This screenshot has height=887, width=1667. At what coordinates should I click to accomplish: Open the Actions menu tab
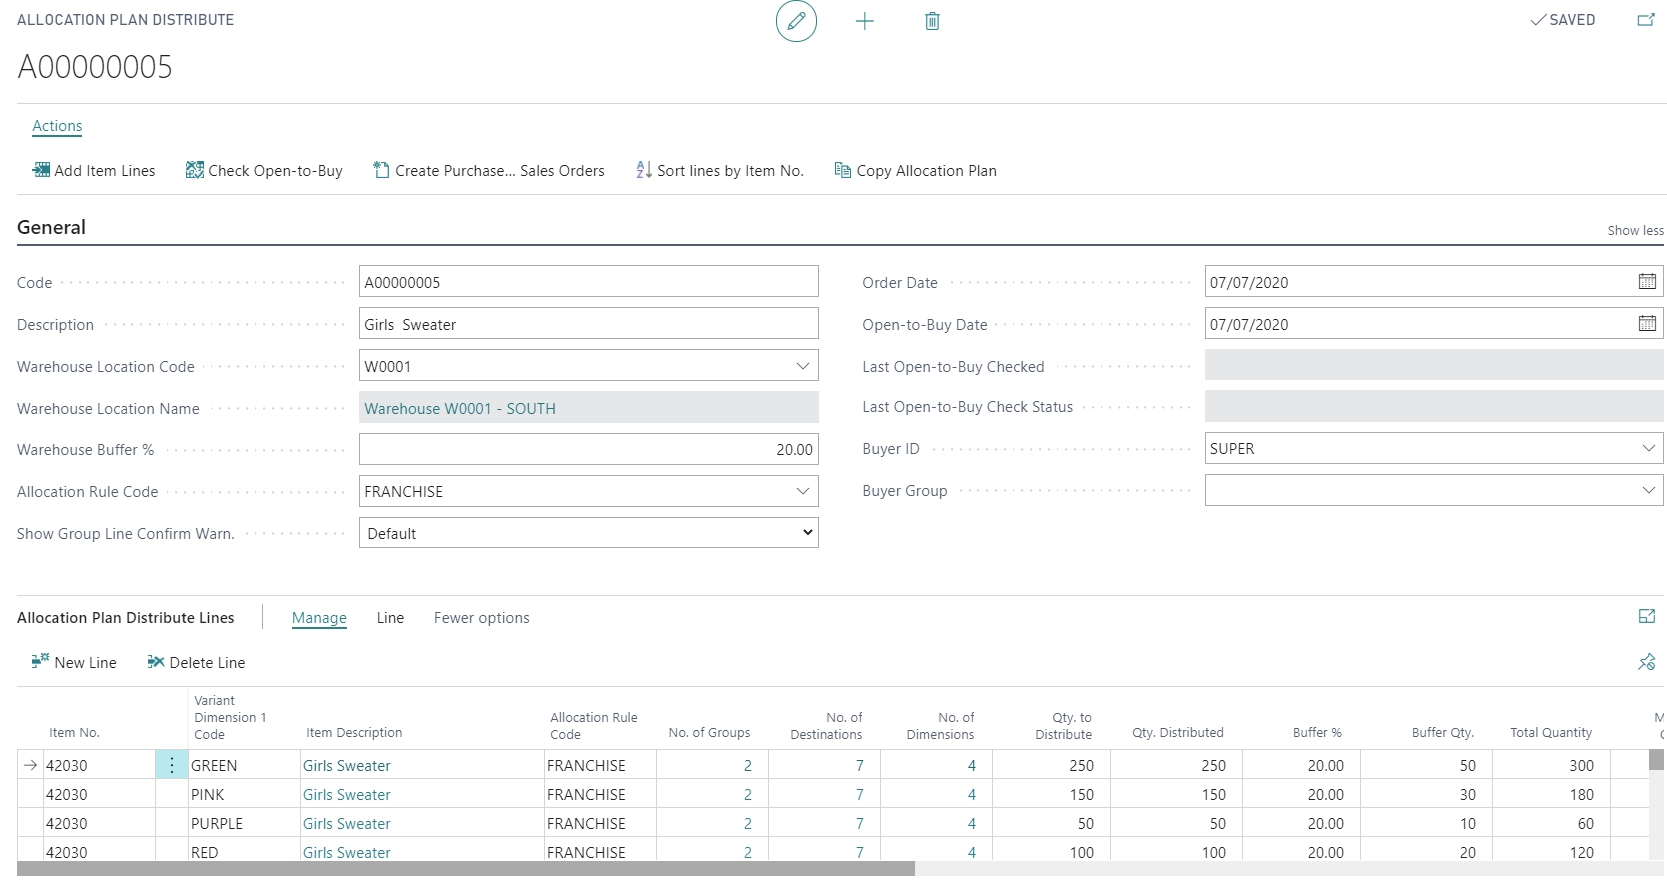[x=57, y=126]
